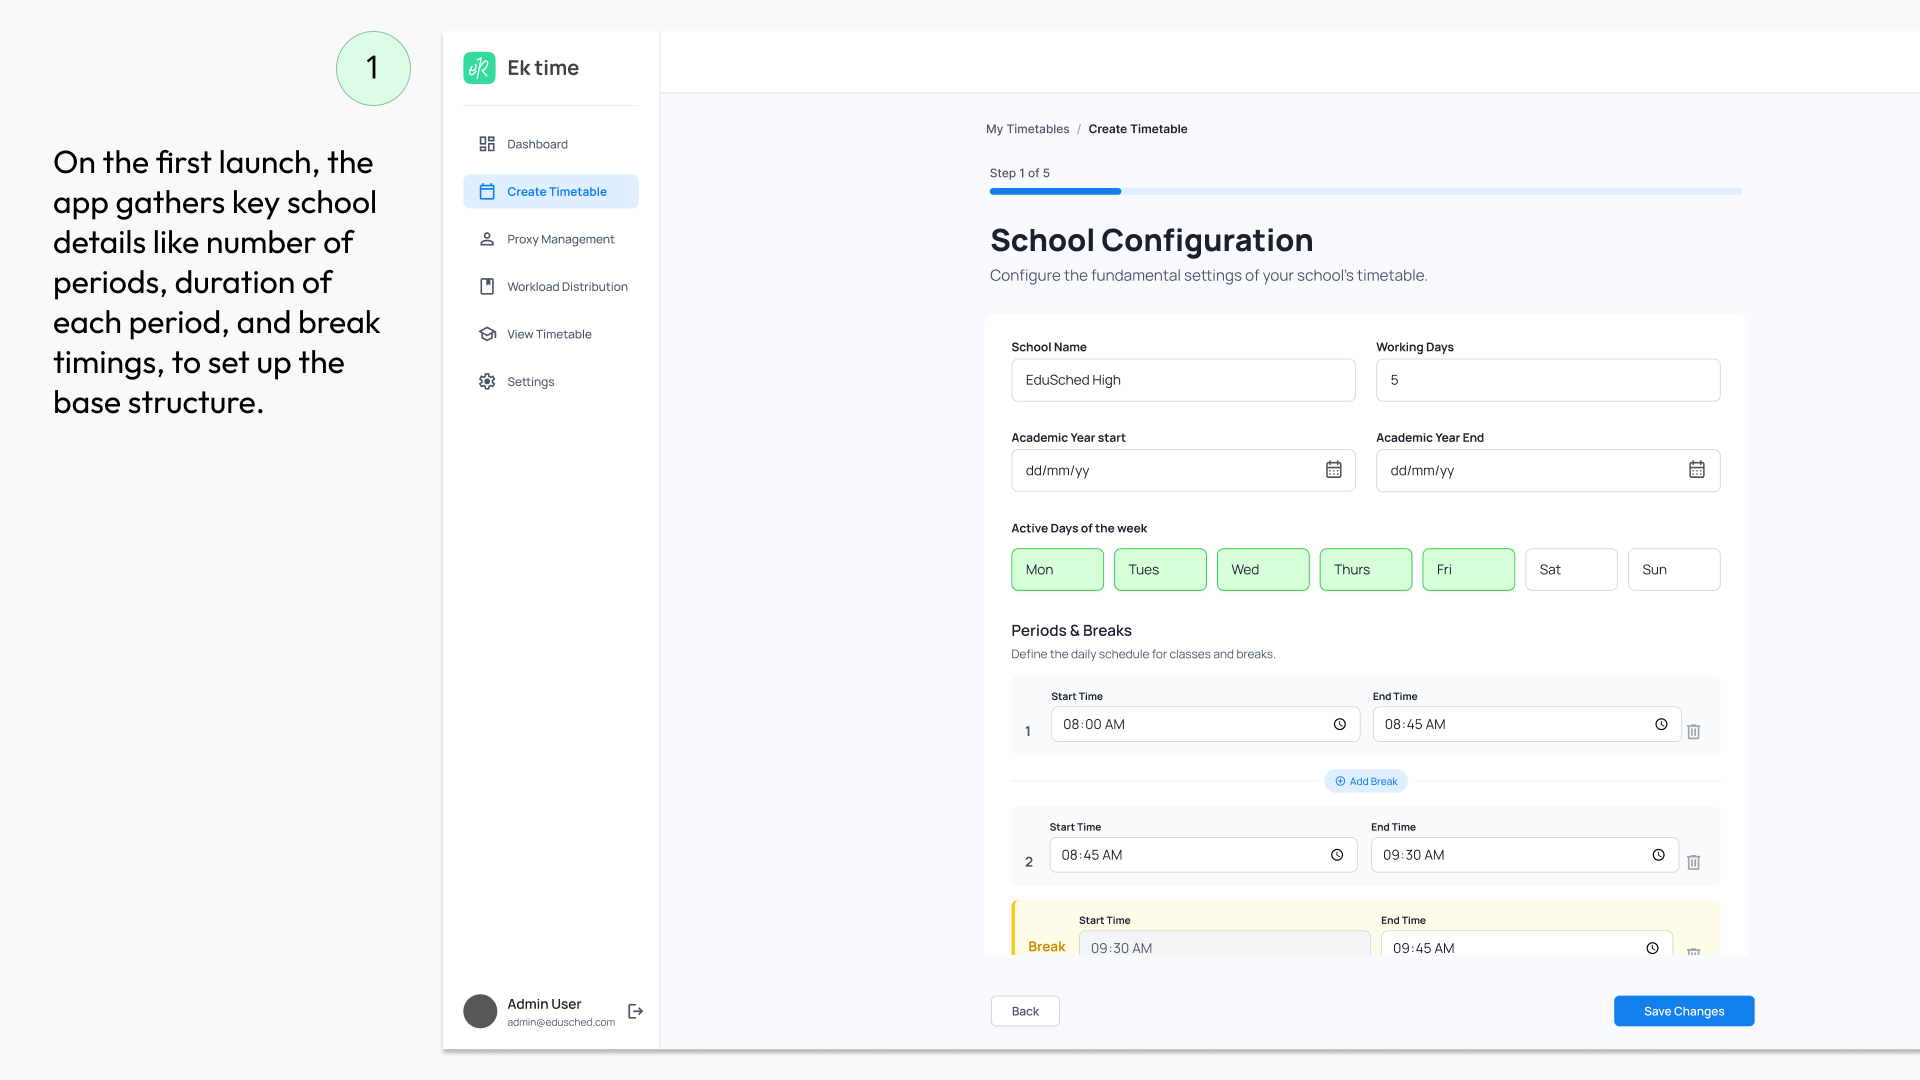Click the Periods & Breaks heading

click(x=1071, y=631)
